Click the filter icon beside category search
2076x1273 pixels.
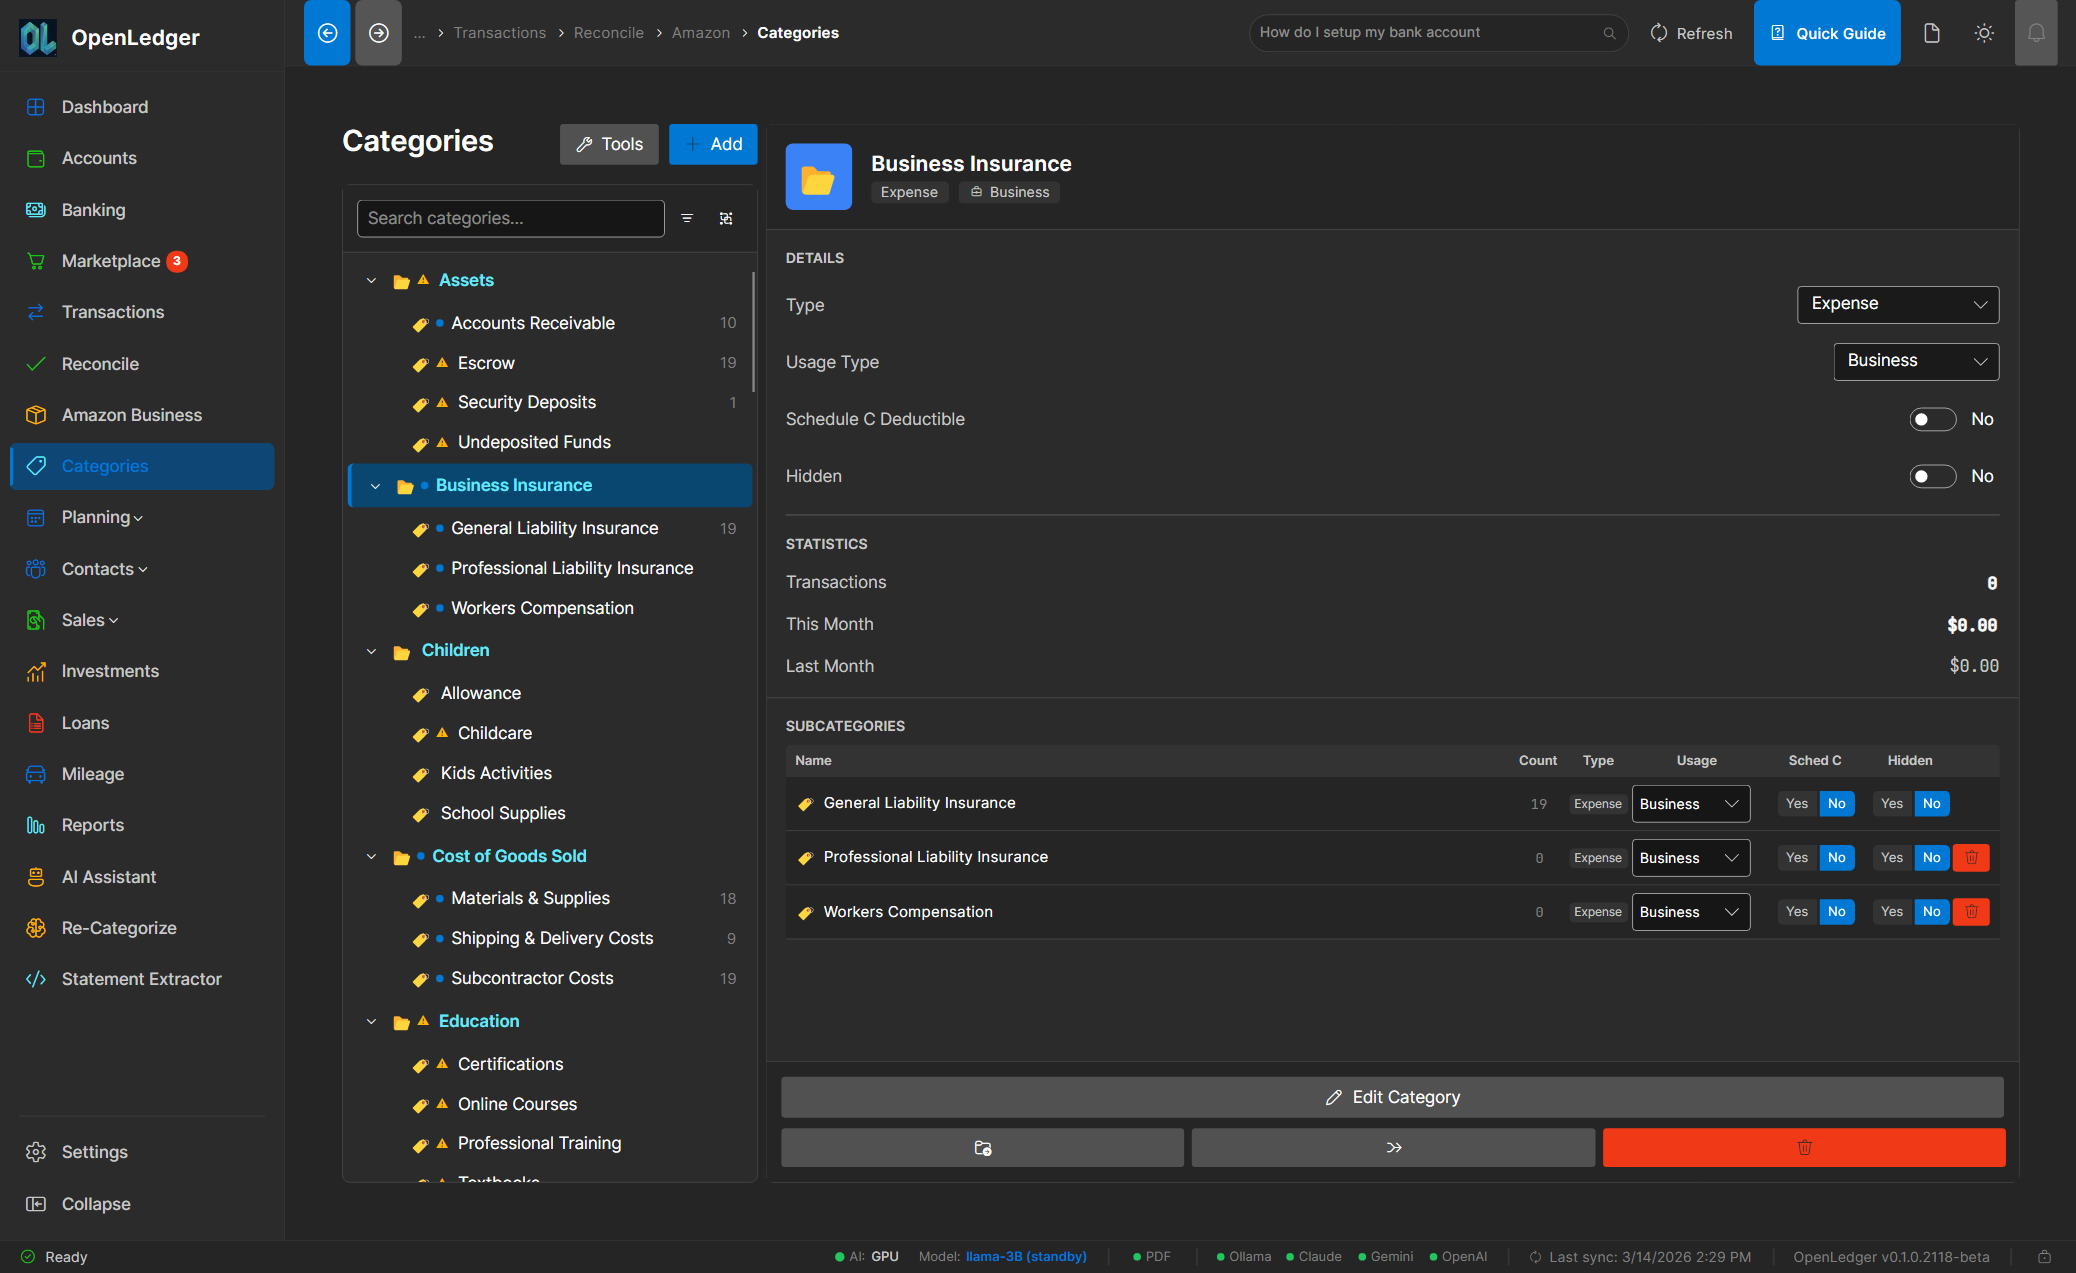pos(687,218)
